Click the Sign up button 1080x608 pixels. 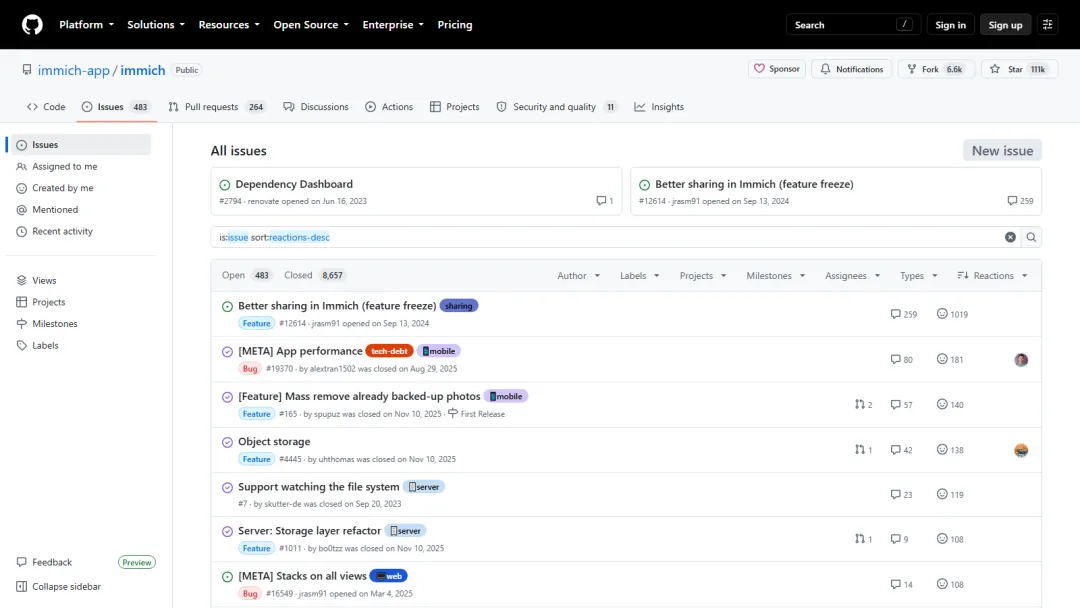[1005, 25]
